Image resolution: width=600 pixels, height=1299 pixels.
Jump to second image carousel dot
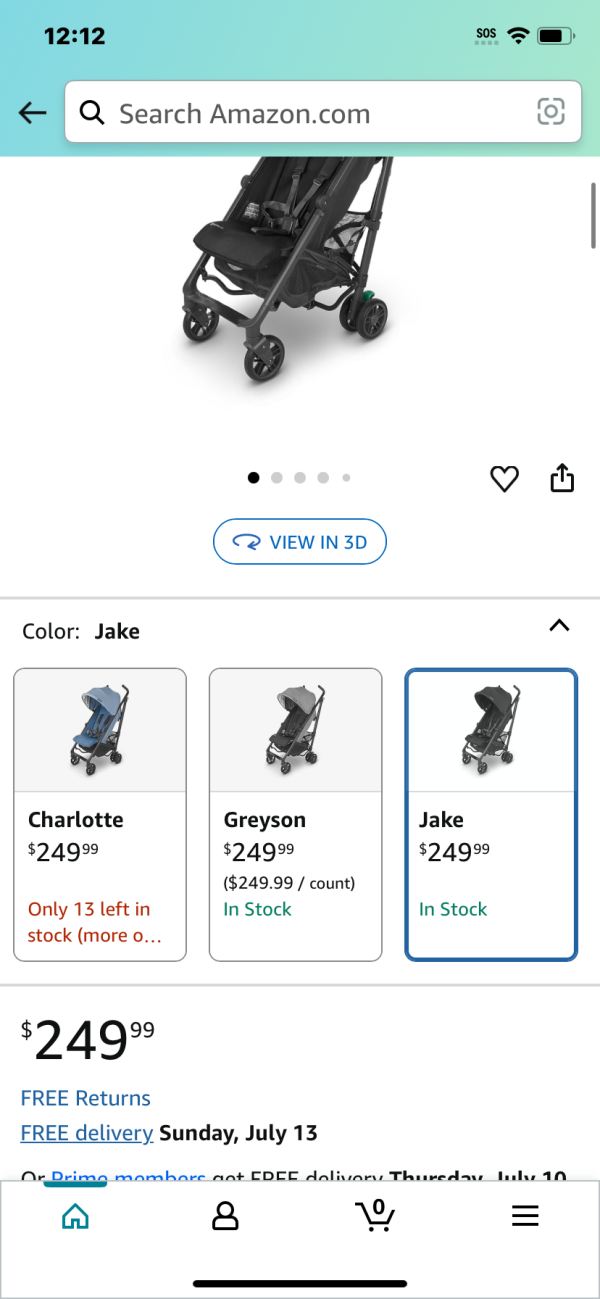277,478
